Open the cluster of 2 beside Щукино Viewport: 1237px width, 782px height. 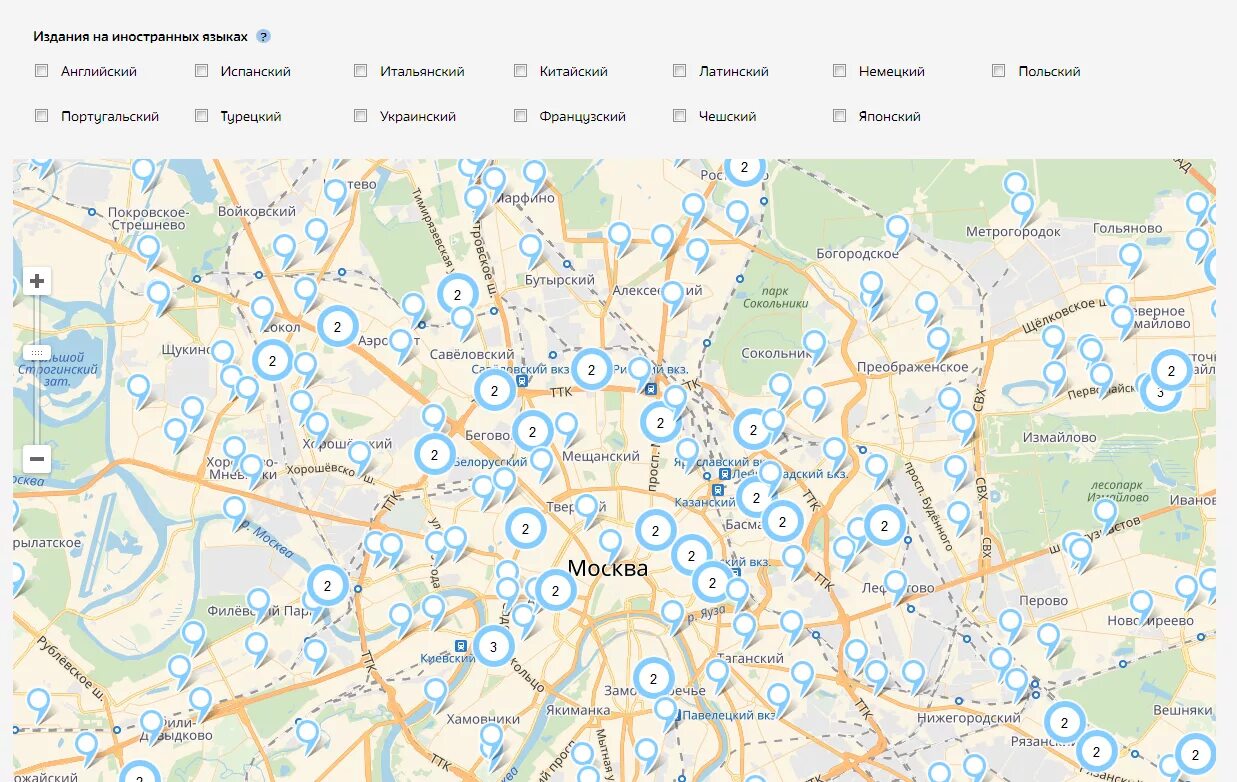pos(272,361)
